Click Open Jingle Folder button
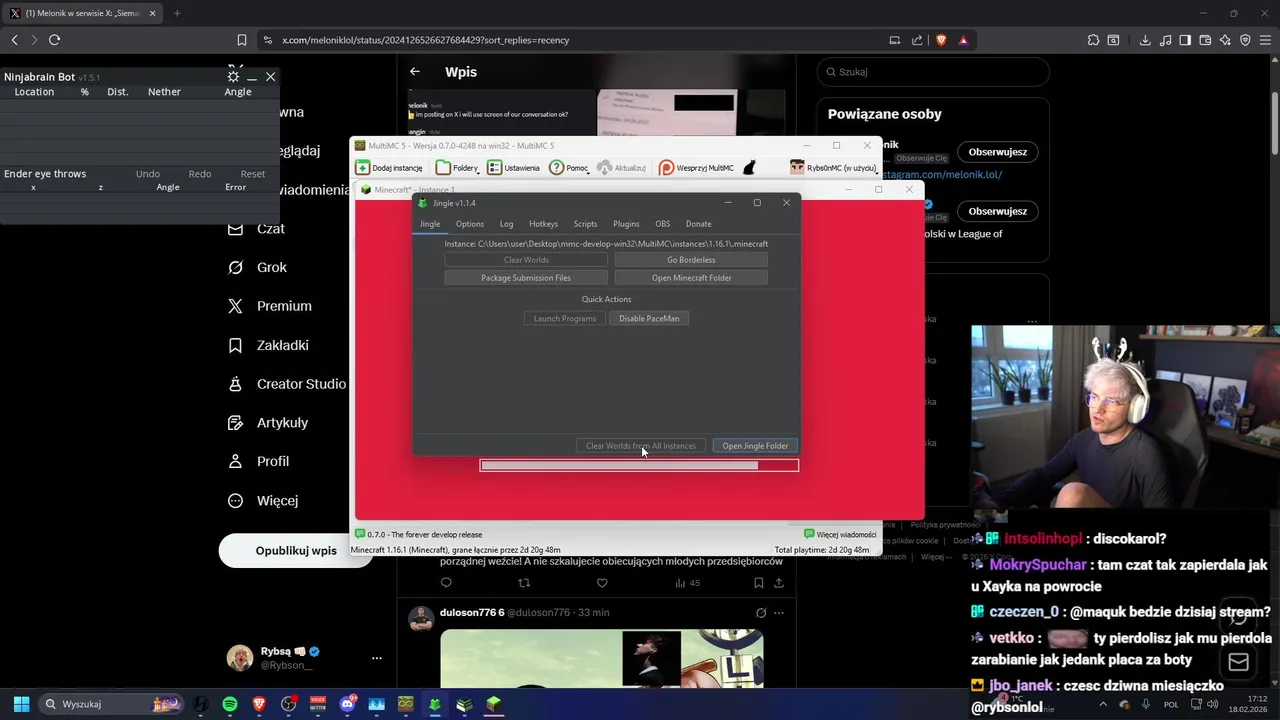The width and height of the screenshot is (1280, 720). (x=755, y=446)
